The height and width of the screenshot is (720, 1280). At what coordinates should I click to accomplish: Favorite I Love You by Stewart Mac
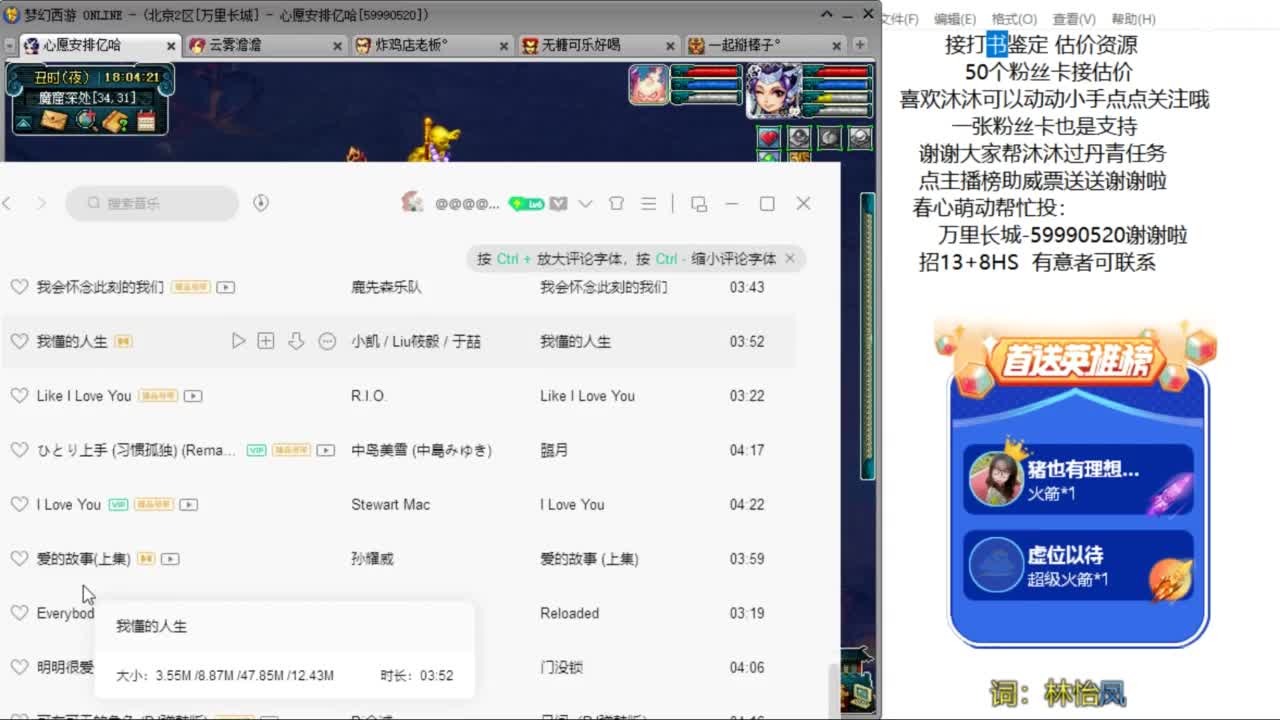[19, 504]
